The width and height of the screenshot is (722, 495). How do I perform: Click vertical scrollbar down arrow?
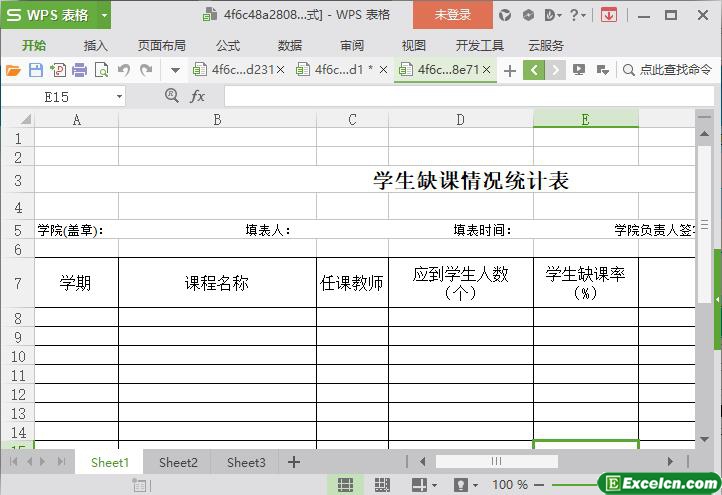click(x=704, y=439)
